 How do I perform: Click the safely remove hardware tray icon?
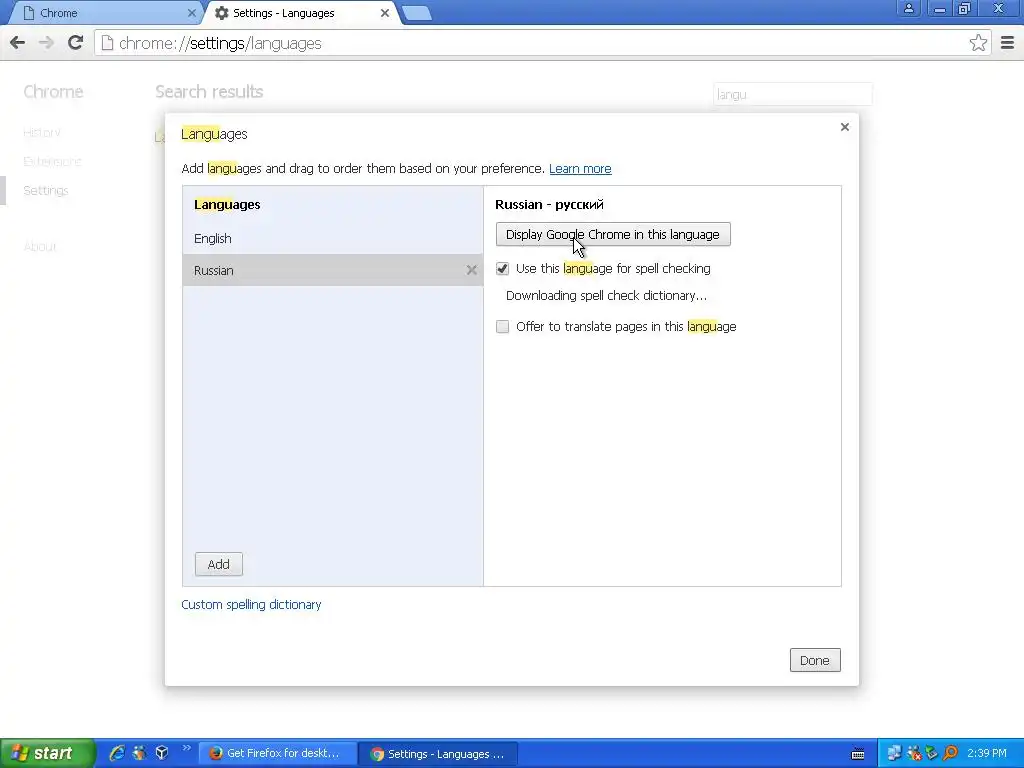point(932,754)
